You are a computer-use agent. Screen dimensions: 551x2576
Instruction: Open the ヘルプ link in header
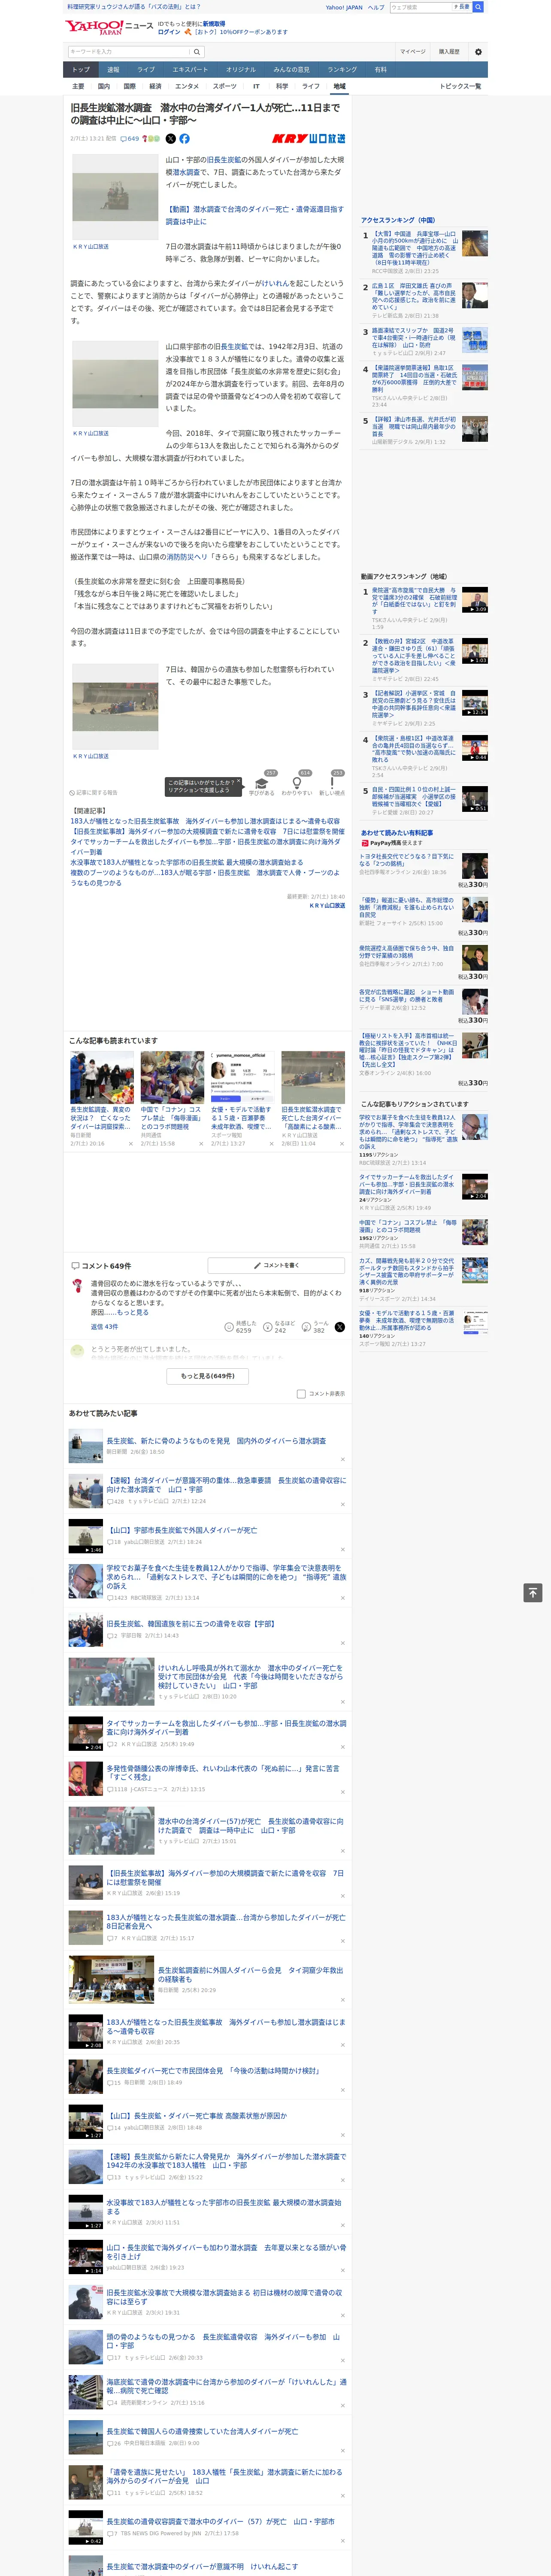pos(376,7)
